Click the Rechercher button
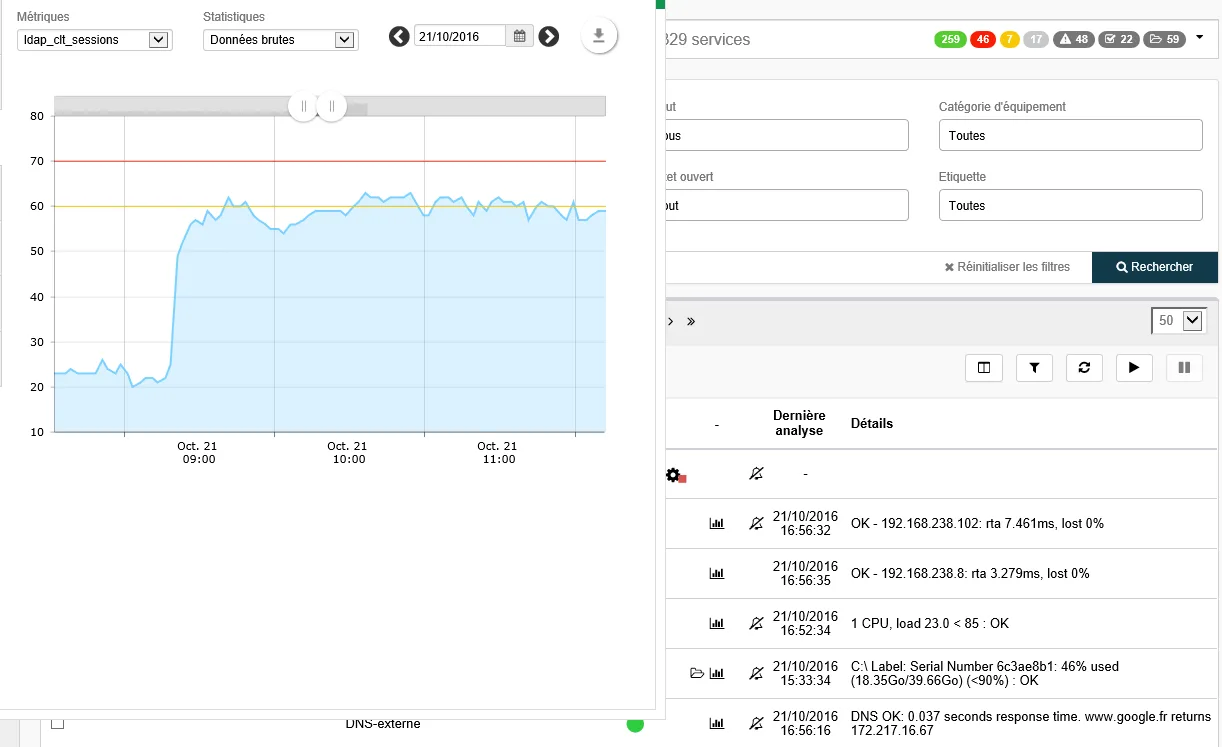The width and height of the screenshot is (1222, 747). coord(1155,267)
